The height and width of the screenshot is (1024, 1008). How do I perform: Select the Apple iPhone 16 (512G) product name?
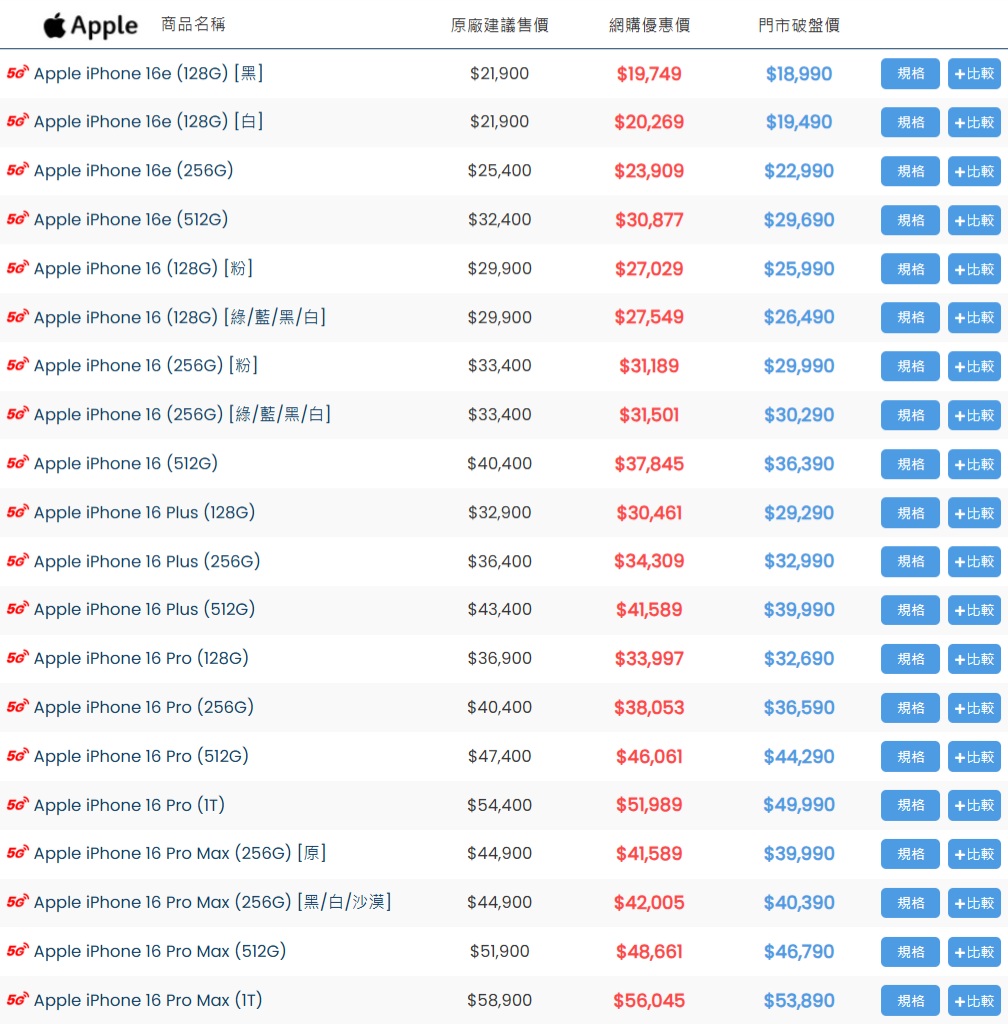coord(126,464)
